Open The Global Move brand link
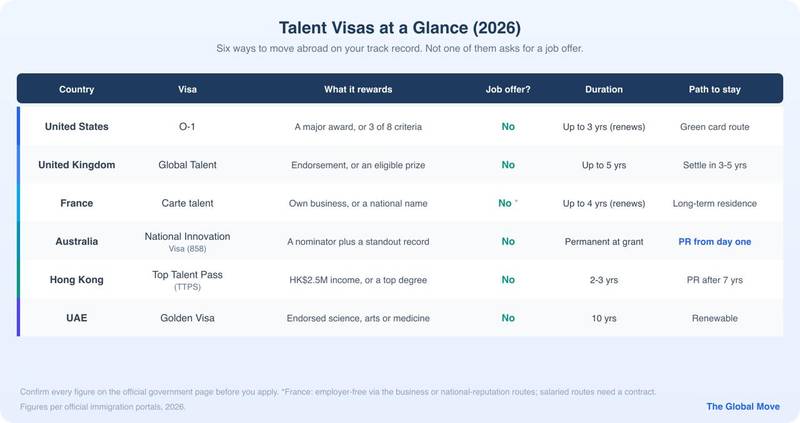800x423 pixels. [x=743, y=407]
